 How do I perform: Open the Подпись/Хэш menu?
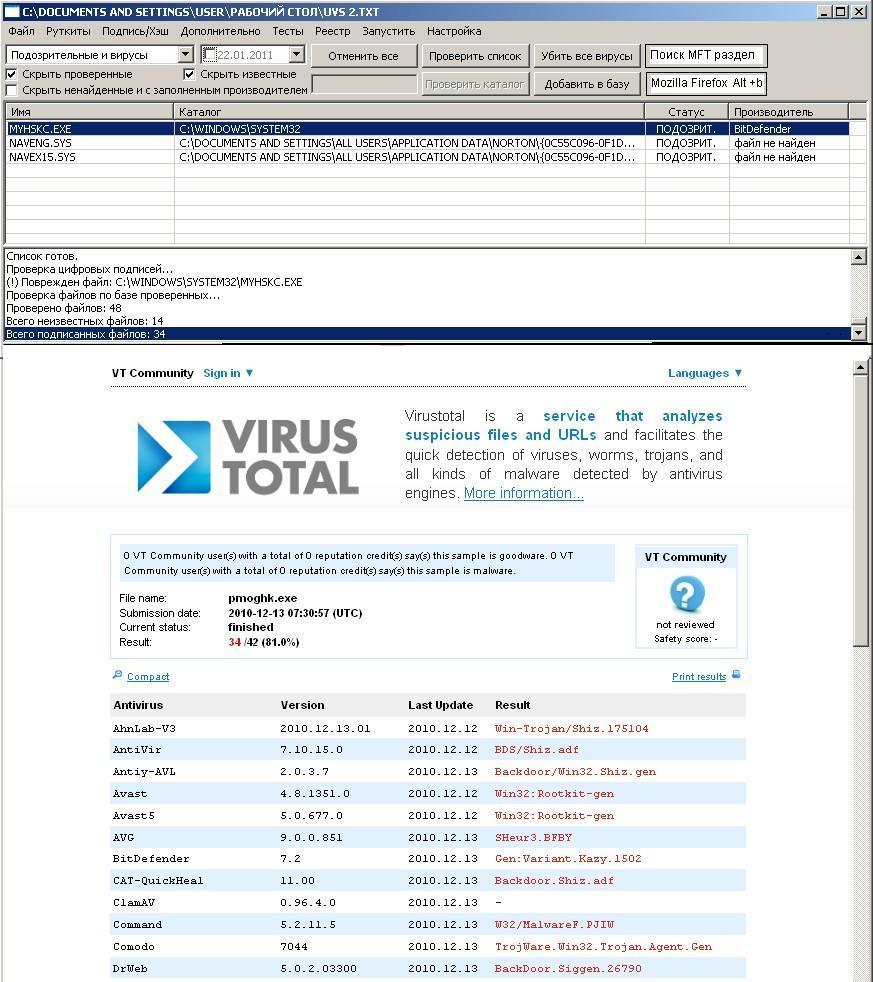pos(135,31)
